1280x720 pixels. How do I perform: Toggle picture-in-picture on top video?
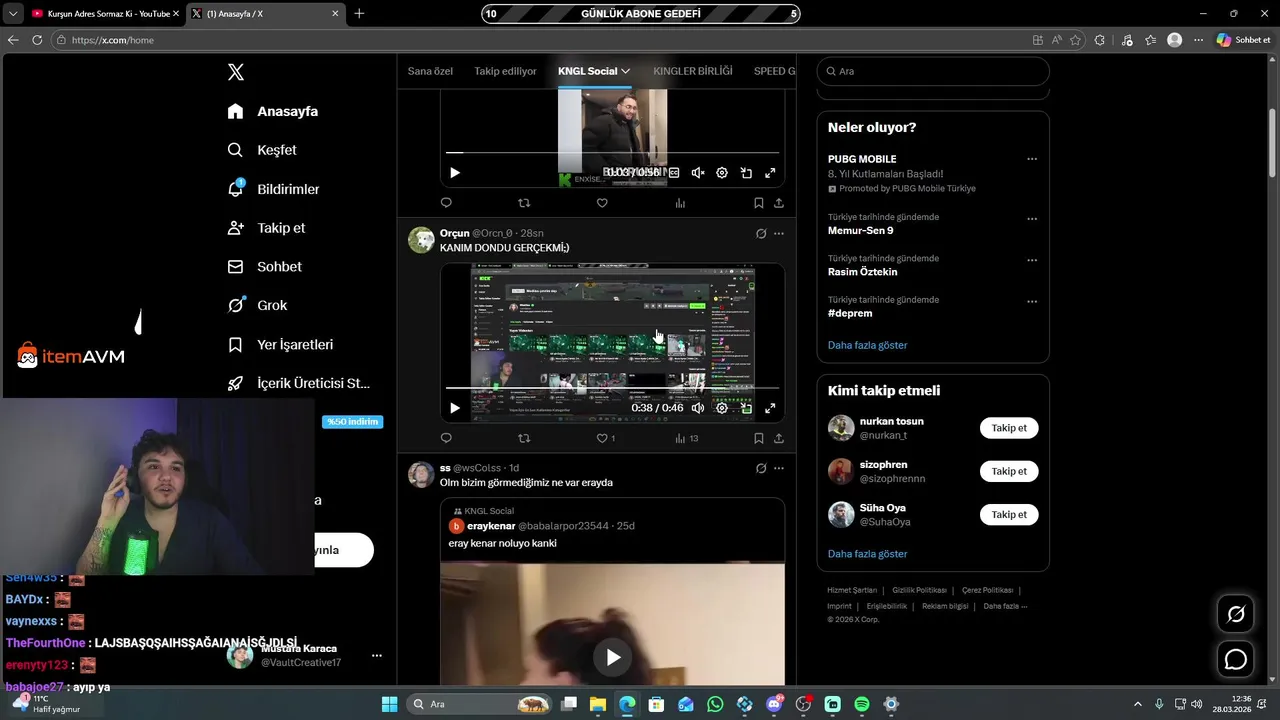[x=746, y=173]
